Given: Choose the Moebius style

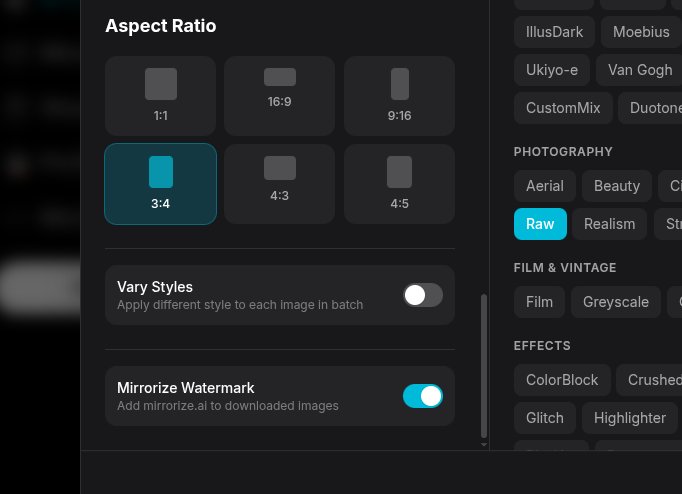Looking at the screenshot, I should [641, 32].
